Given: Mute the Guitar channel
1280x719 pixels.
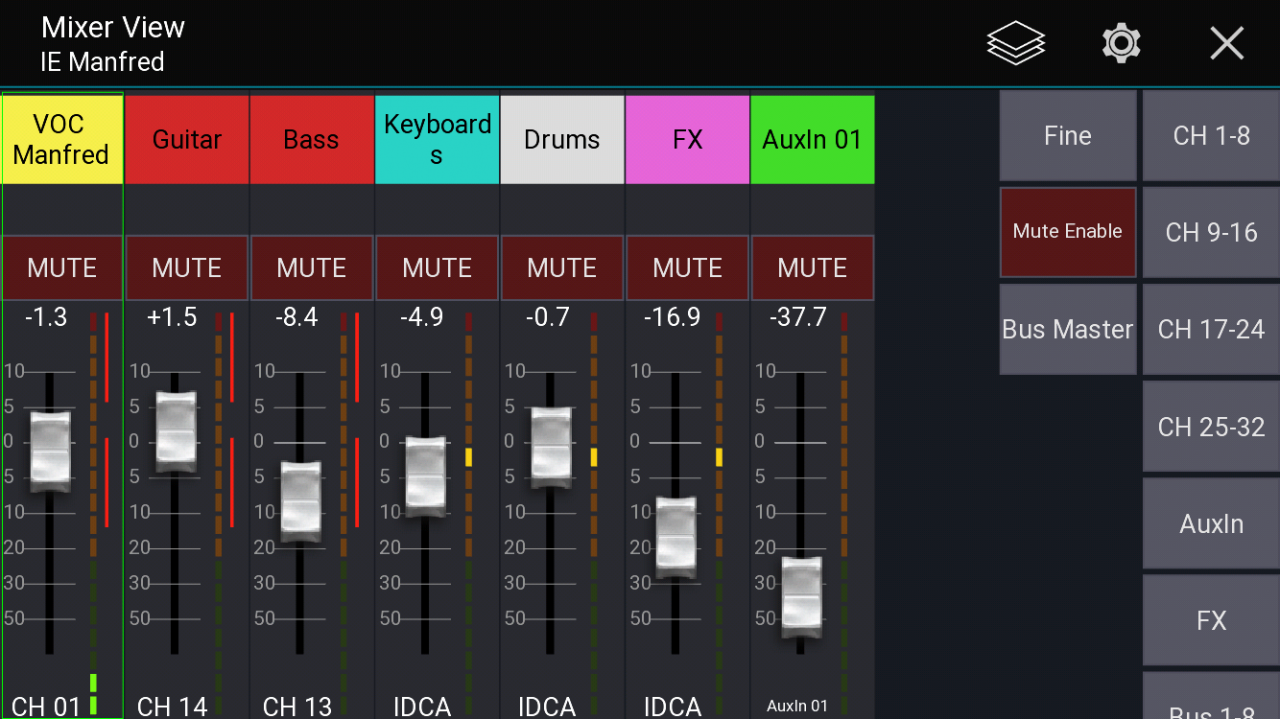Looking at the screenshot, I should (x=187, y=268).
